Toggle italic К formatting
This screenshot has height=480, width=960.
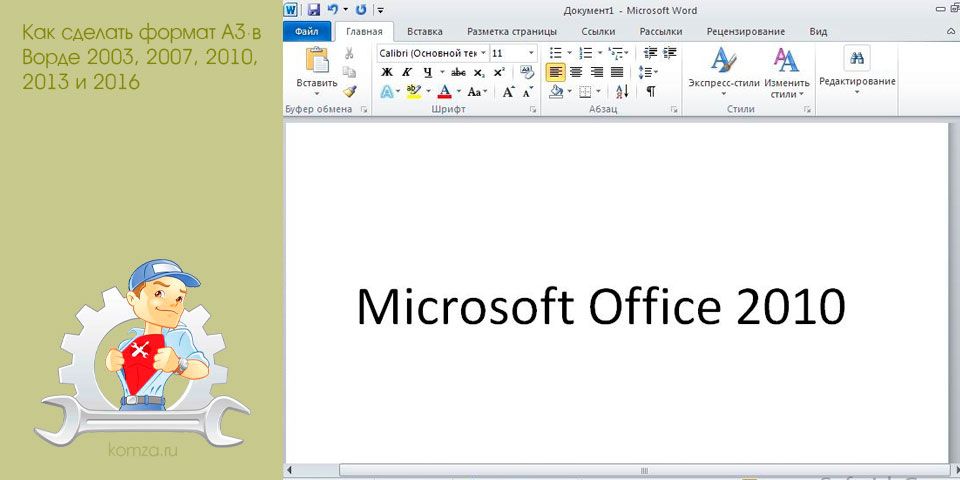pos(406,72)
